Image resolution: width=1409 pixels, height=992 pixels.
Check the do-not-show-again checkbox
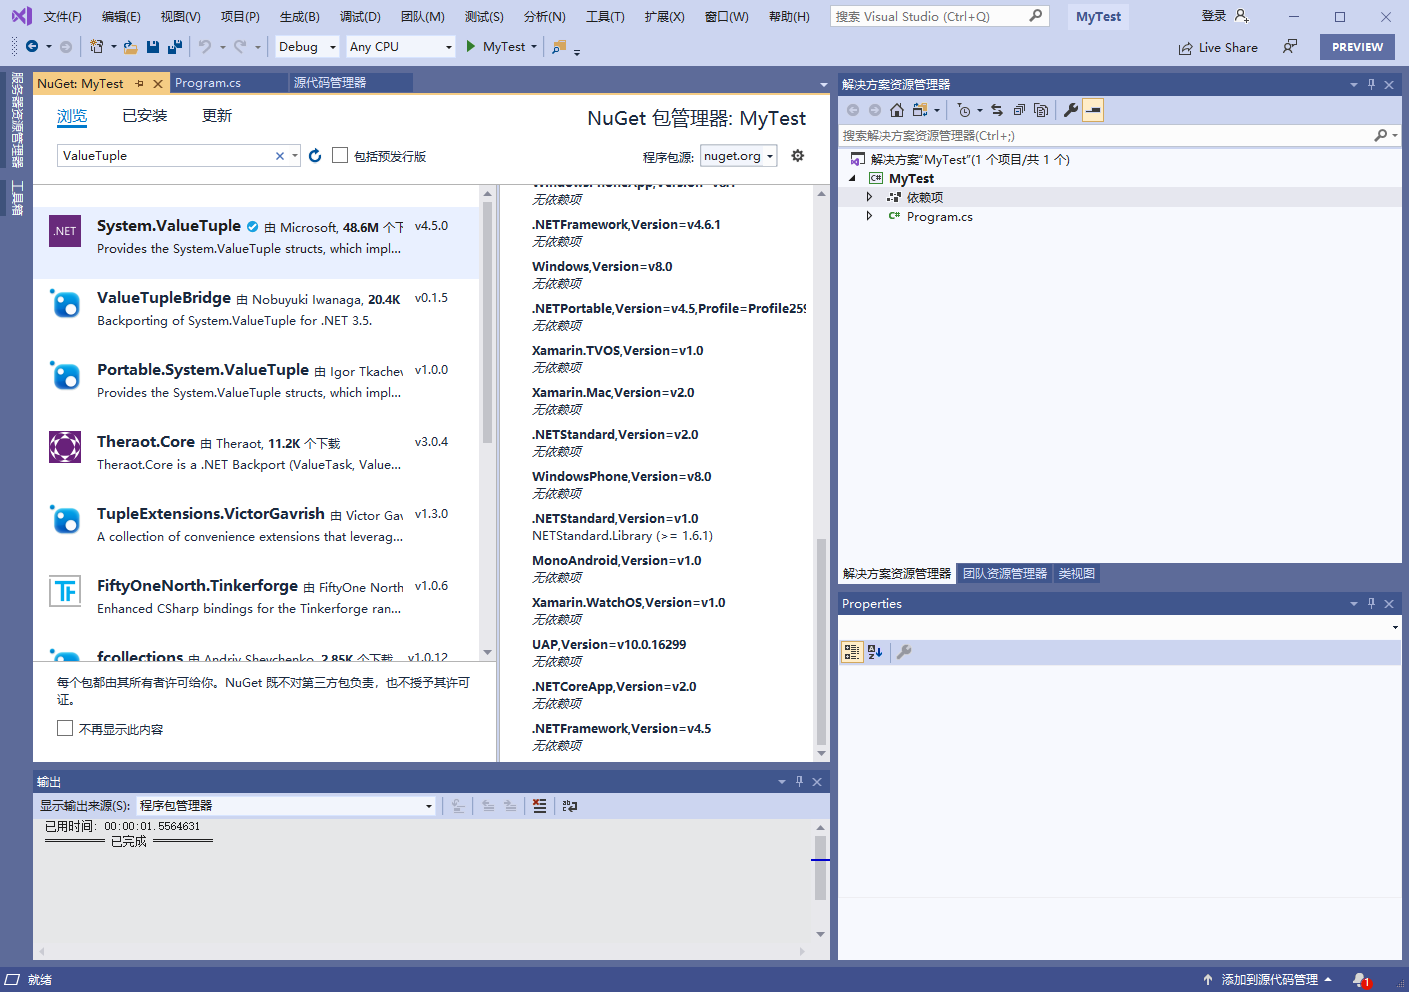pyautogui.click(x=65, y=728)
